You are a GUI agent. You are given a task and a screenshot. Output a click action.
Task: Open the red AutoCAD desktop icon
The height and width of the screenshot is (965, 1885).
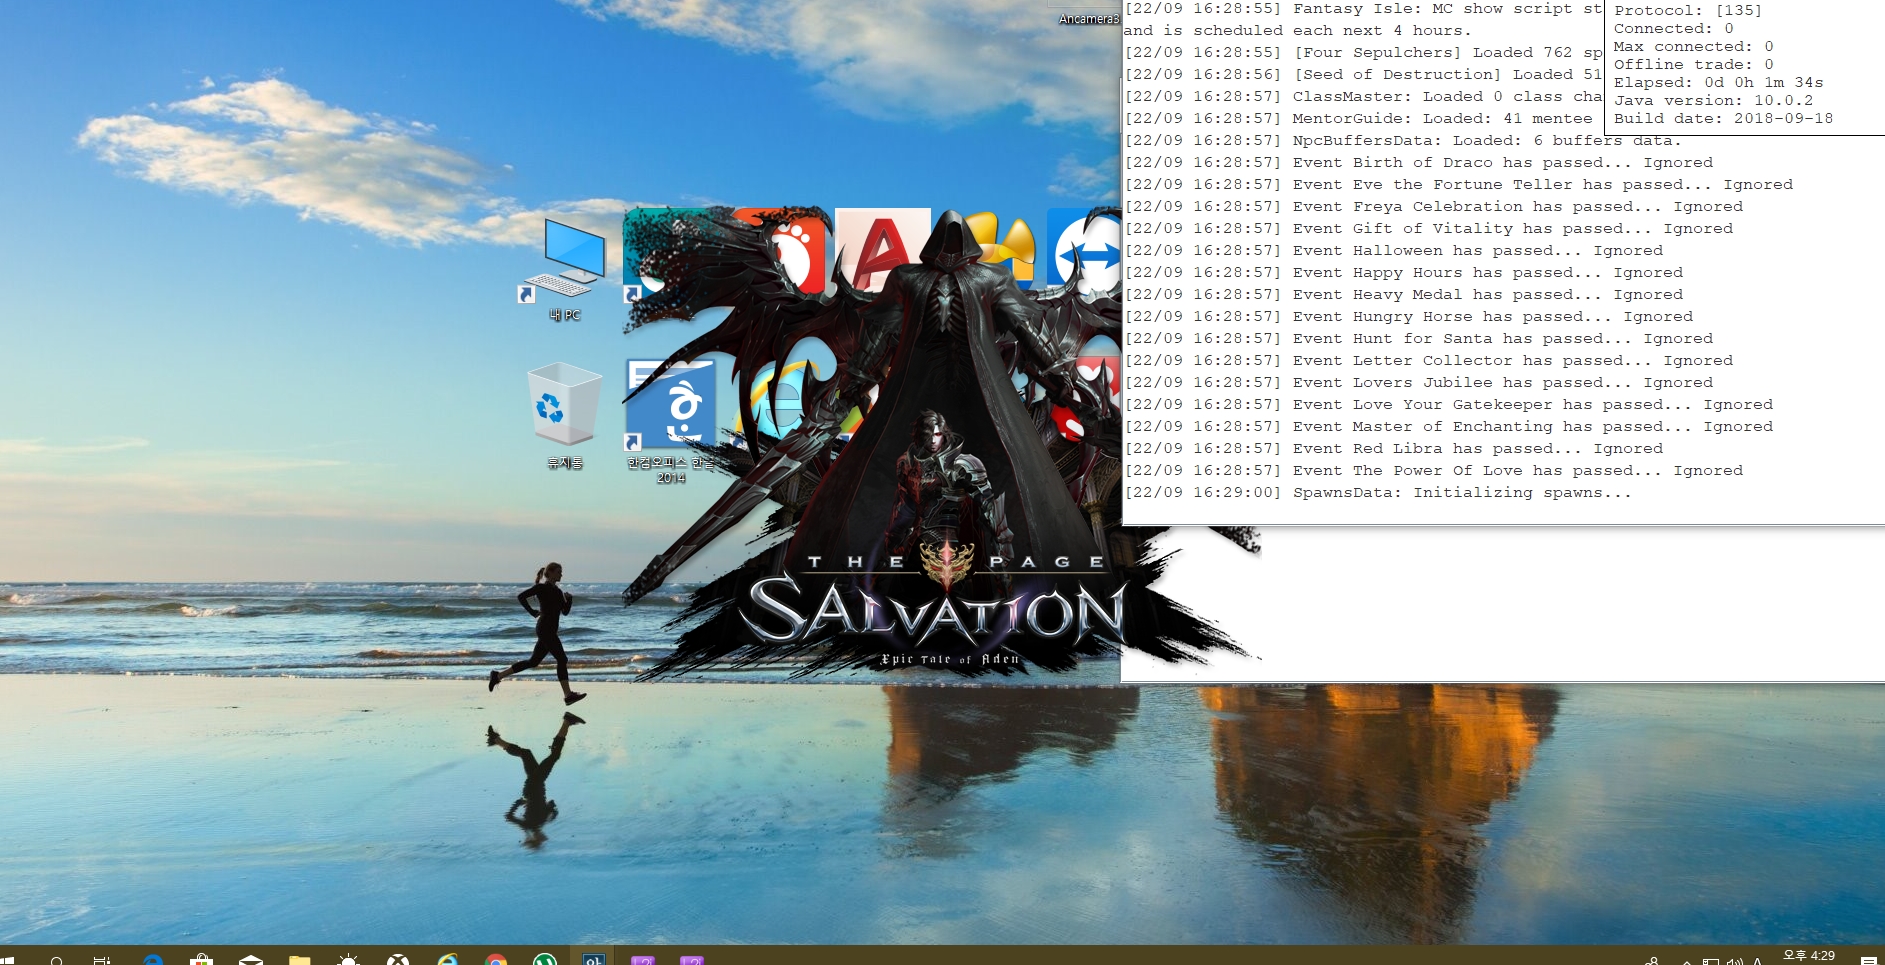[880, 252]
